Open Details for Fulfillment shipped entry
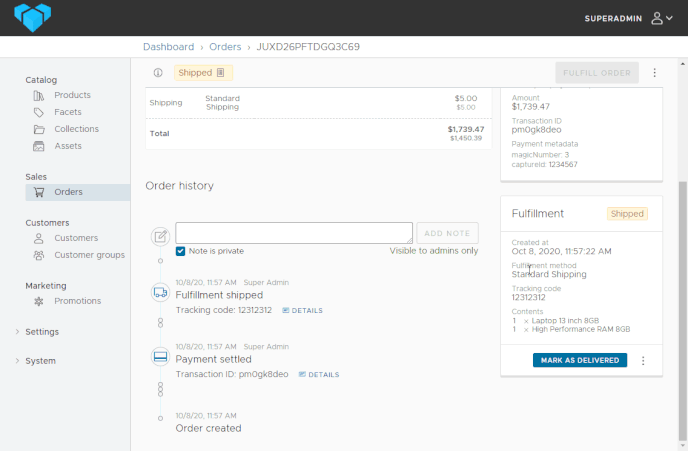This screenshot has height=451, width=688. coord(303,311)
